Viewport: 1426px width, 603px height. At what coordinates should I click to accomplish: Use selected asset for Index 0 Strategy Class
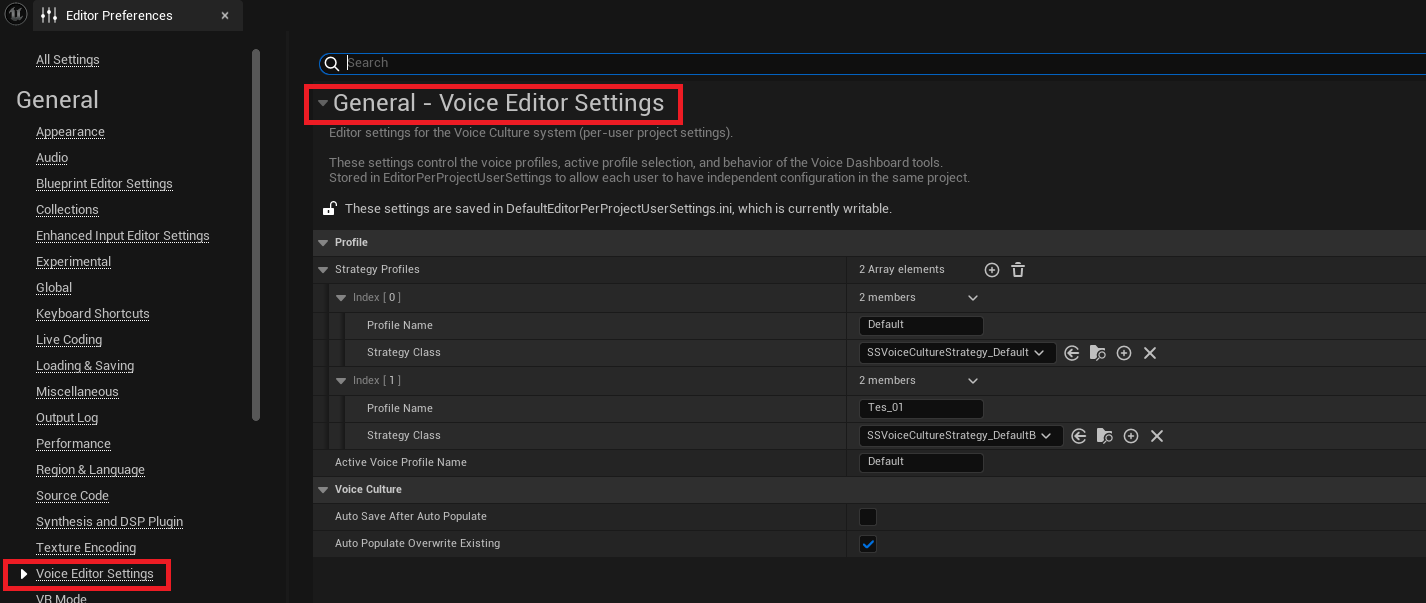(x=1072, y=353)
